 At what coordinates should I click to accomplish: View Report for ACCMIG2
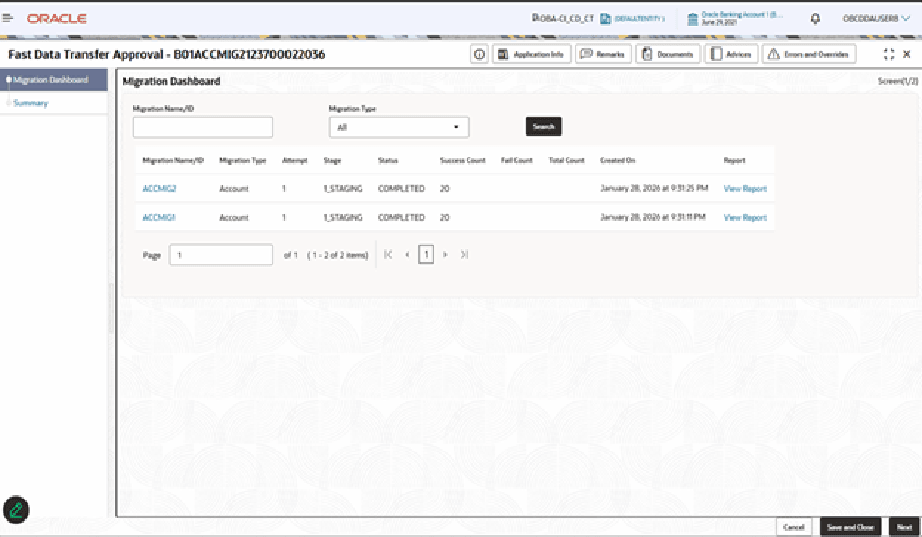[x=745, y=189]
